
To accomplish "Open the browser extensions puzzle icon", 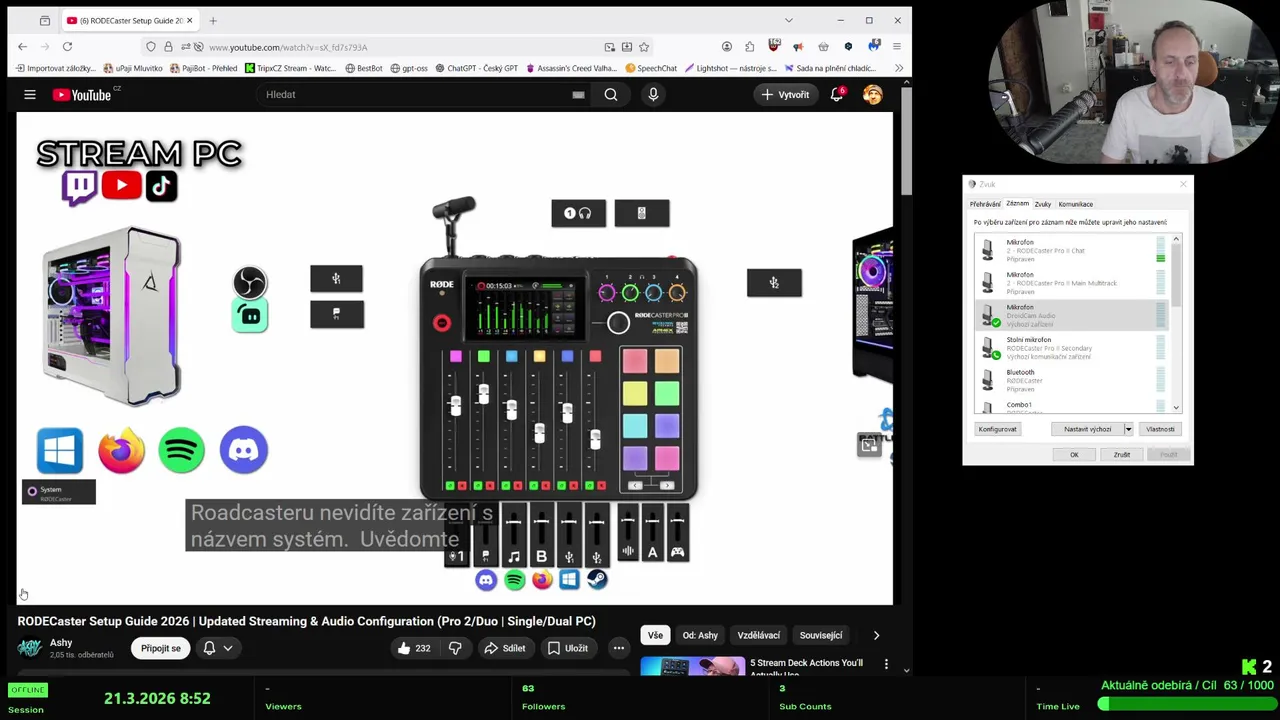I will [749, 47].
